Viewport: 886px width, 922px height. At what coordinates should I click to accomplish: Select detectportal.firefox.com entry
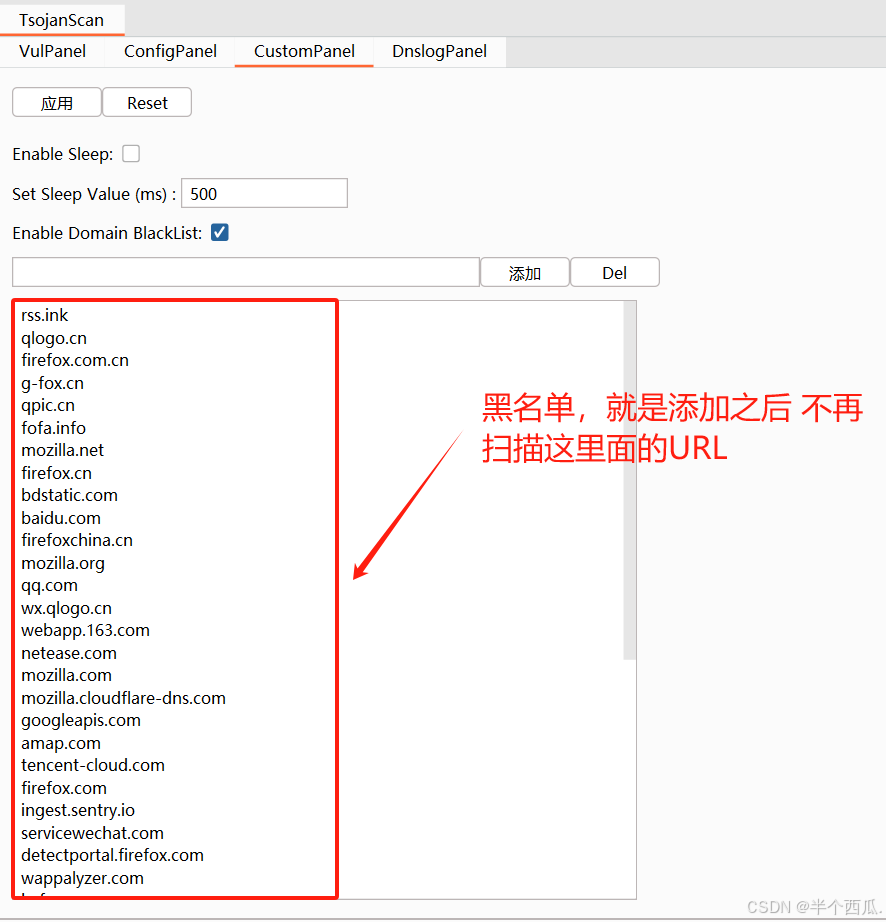coord(112,855)
